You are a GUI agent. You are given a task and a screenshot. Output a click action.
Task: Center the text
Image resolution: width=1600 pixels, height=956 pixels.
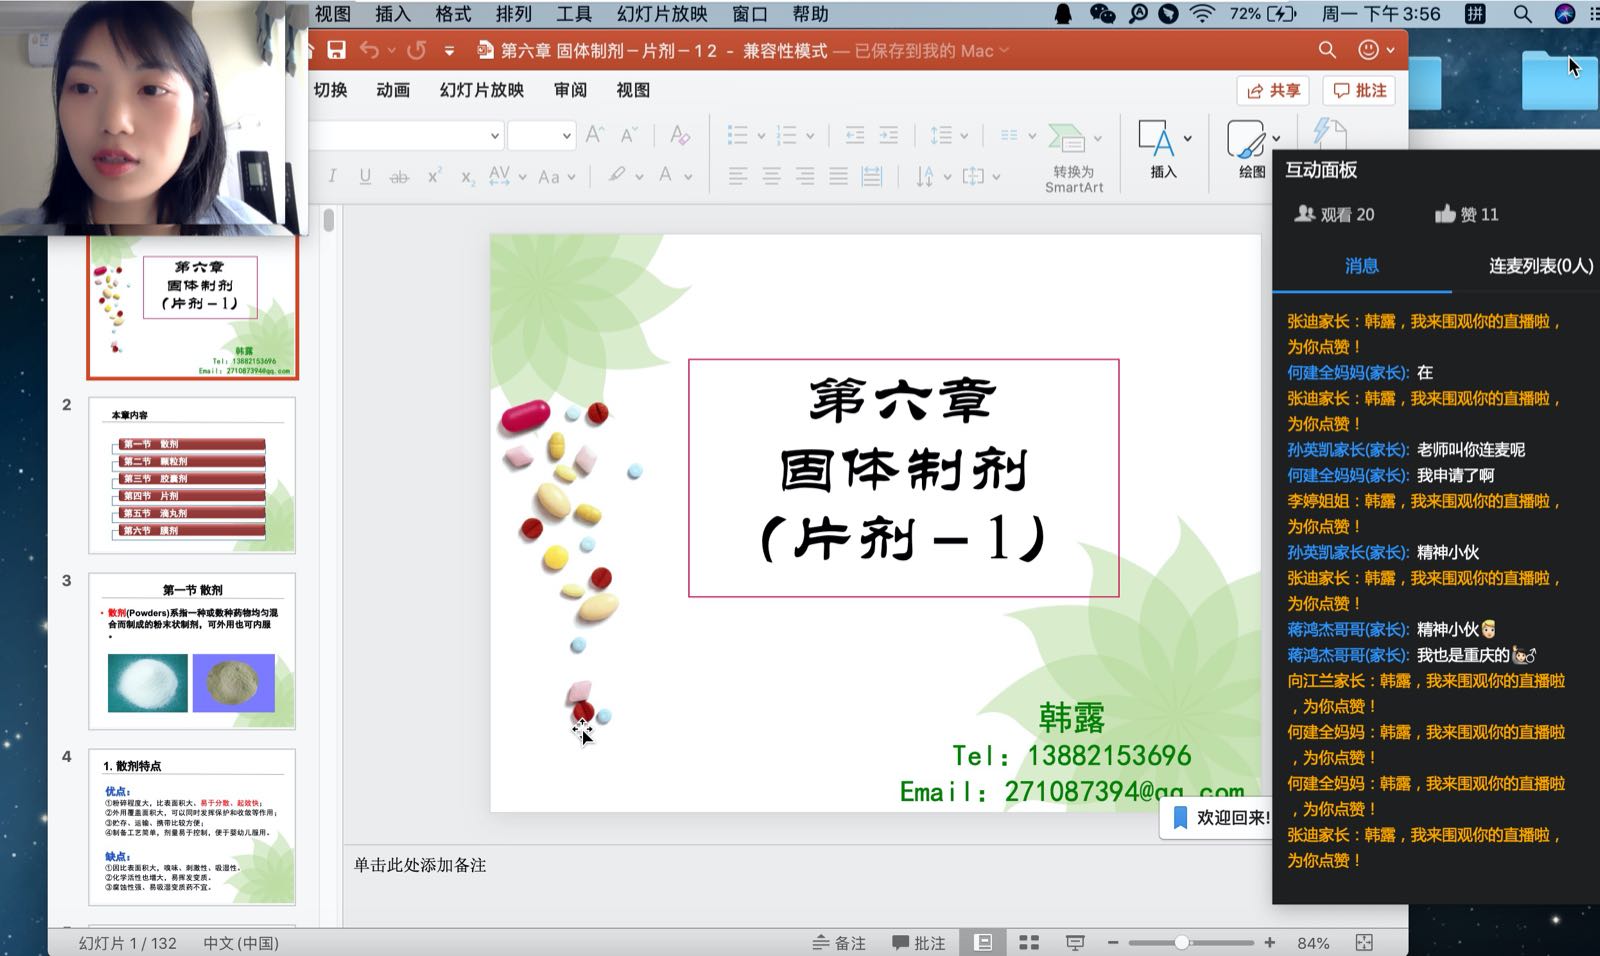tap(772, 177)
